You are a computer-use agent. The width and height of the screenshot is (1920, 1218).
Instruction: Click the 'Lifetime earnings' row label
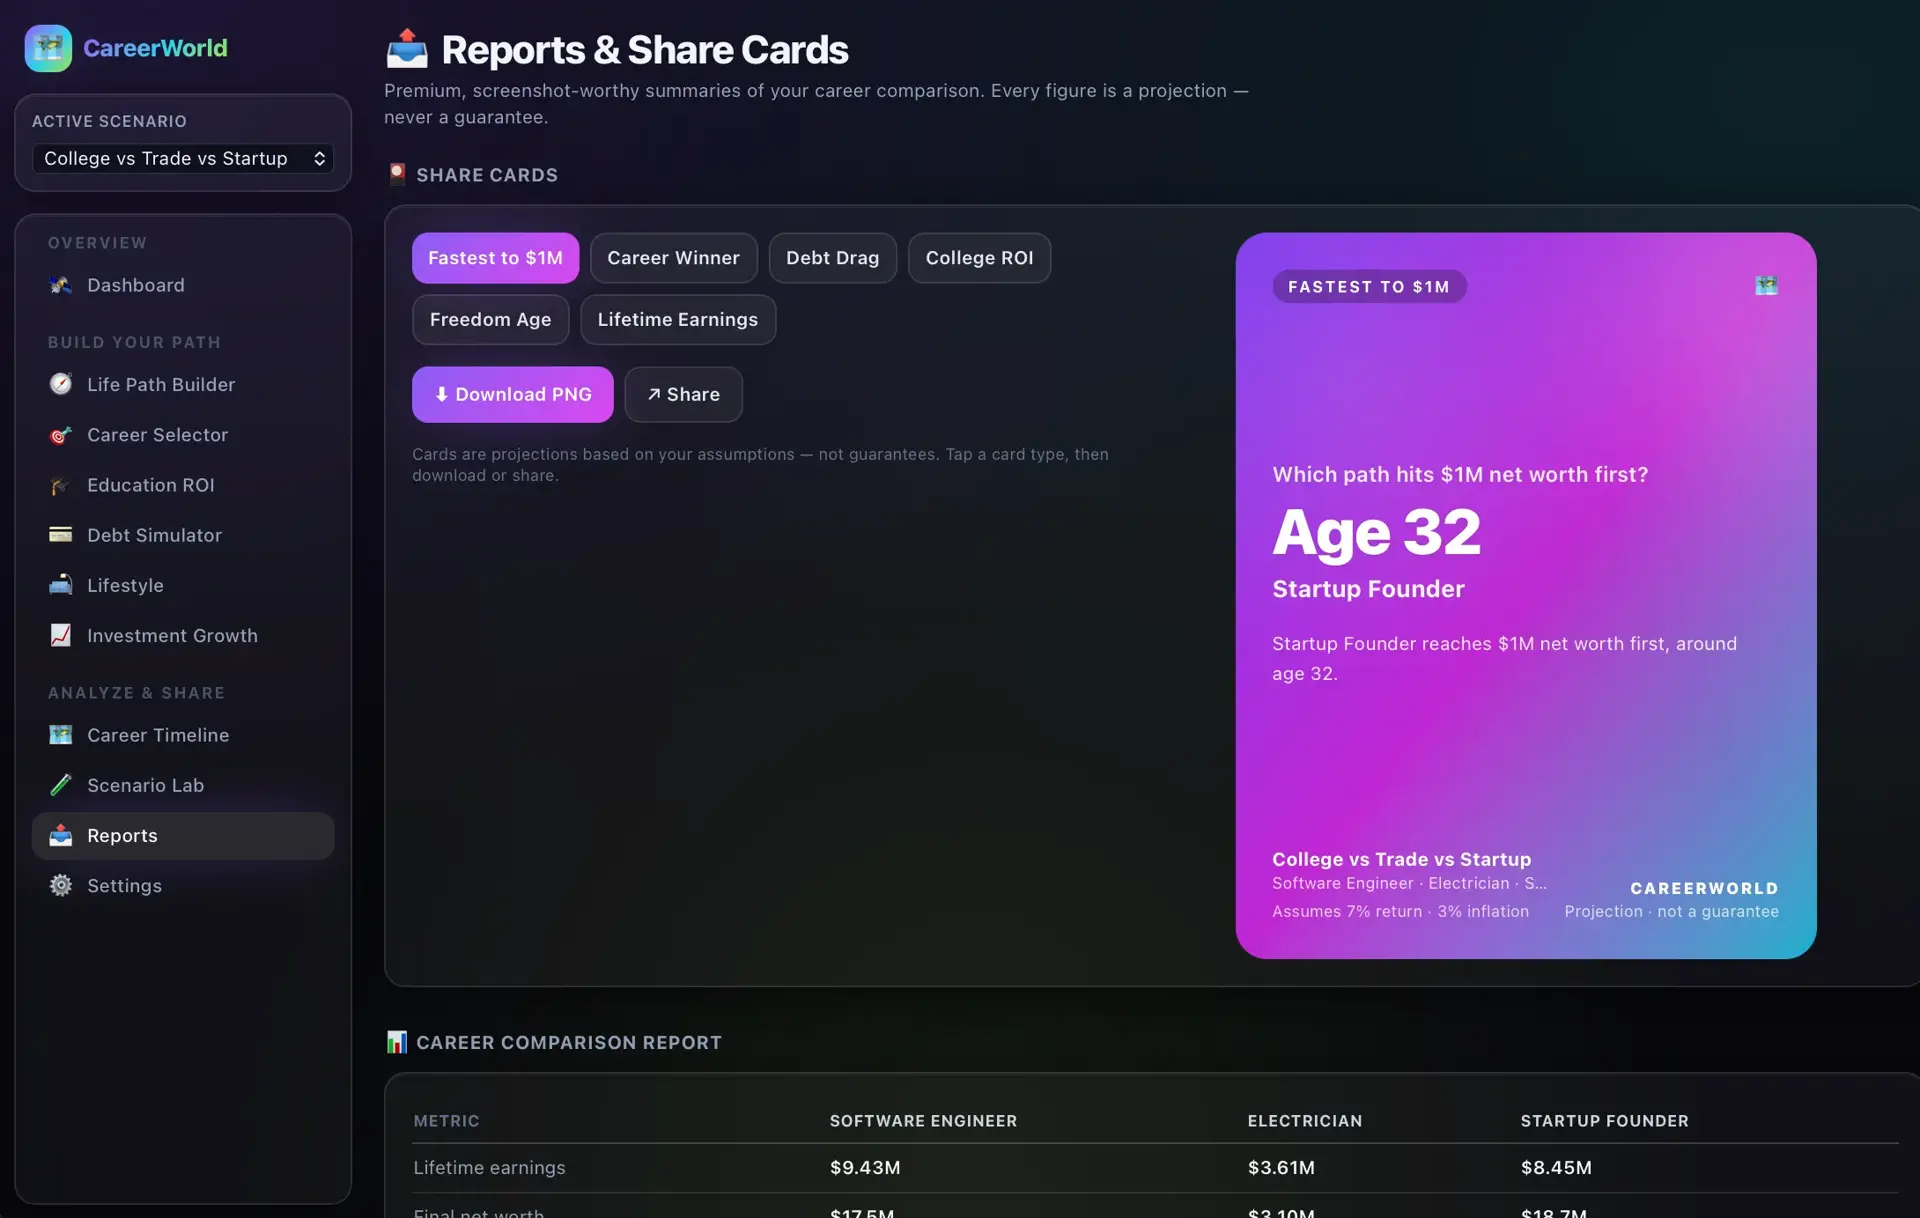click(x=489, y=1168)
